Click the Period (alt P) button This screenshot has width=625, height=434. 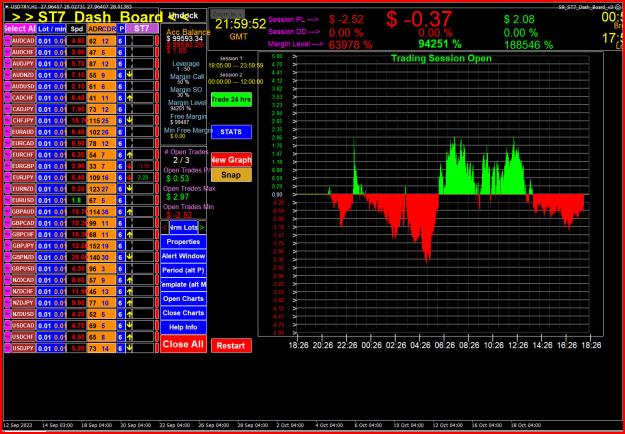pos(183,270)
